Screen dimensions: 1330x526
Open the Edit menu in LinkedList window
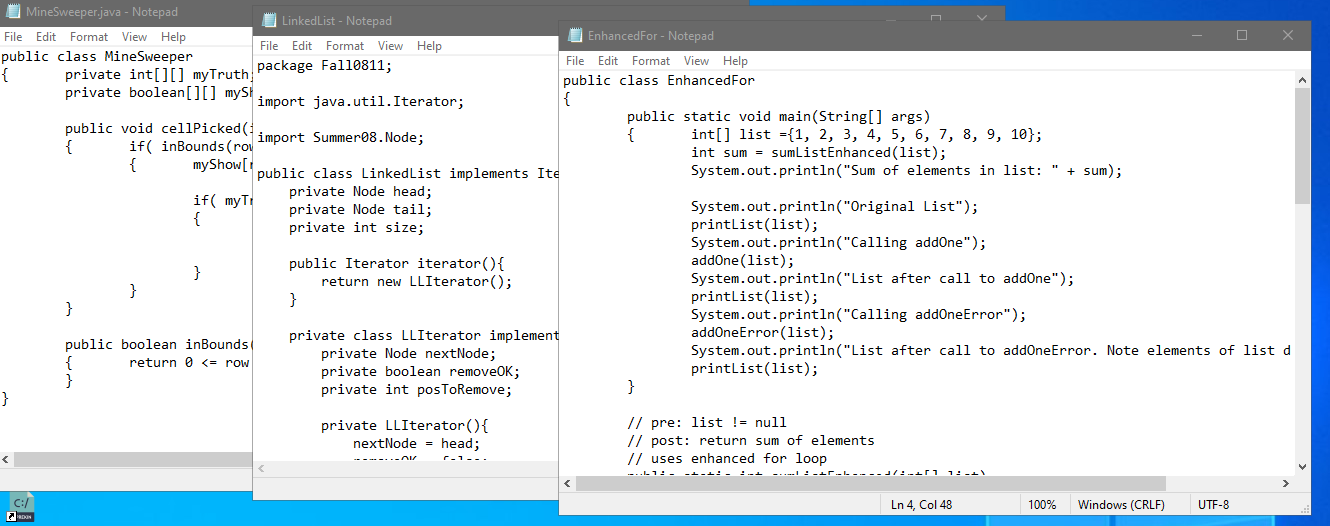pos(302,46)
